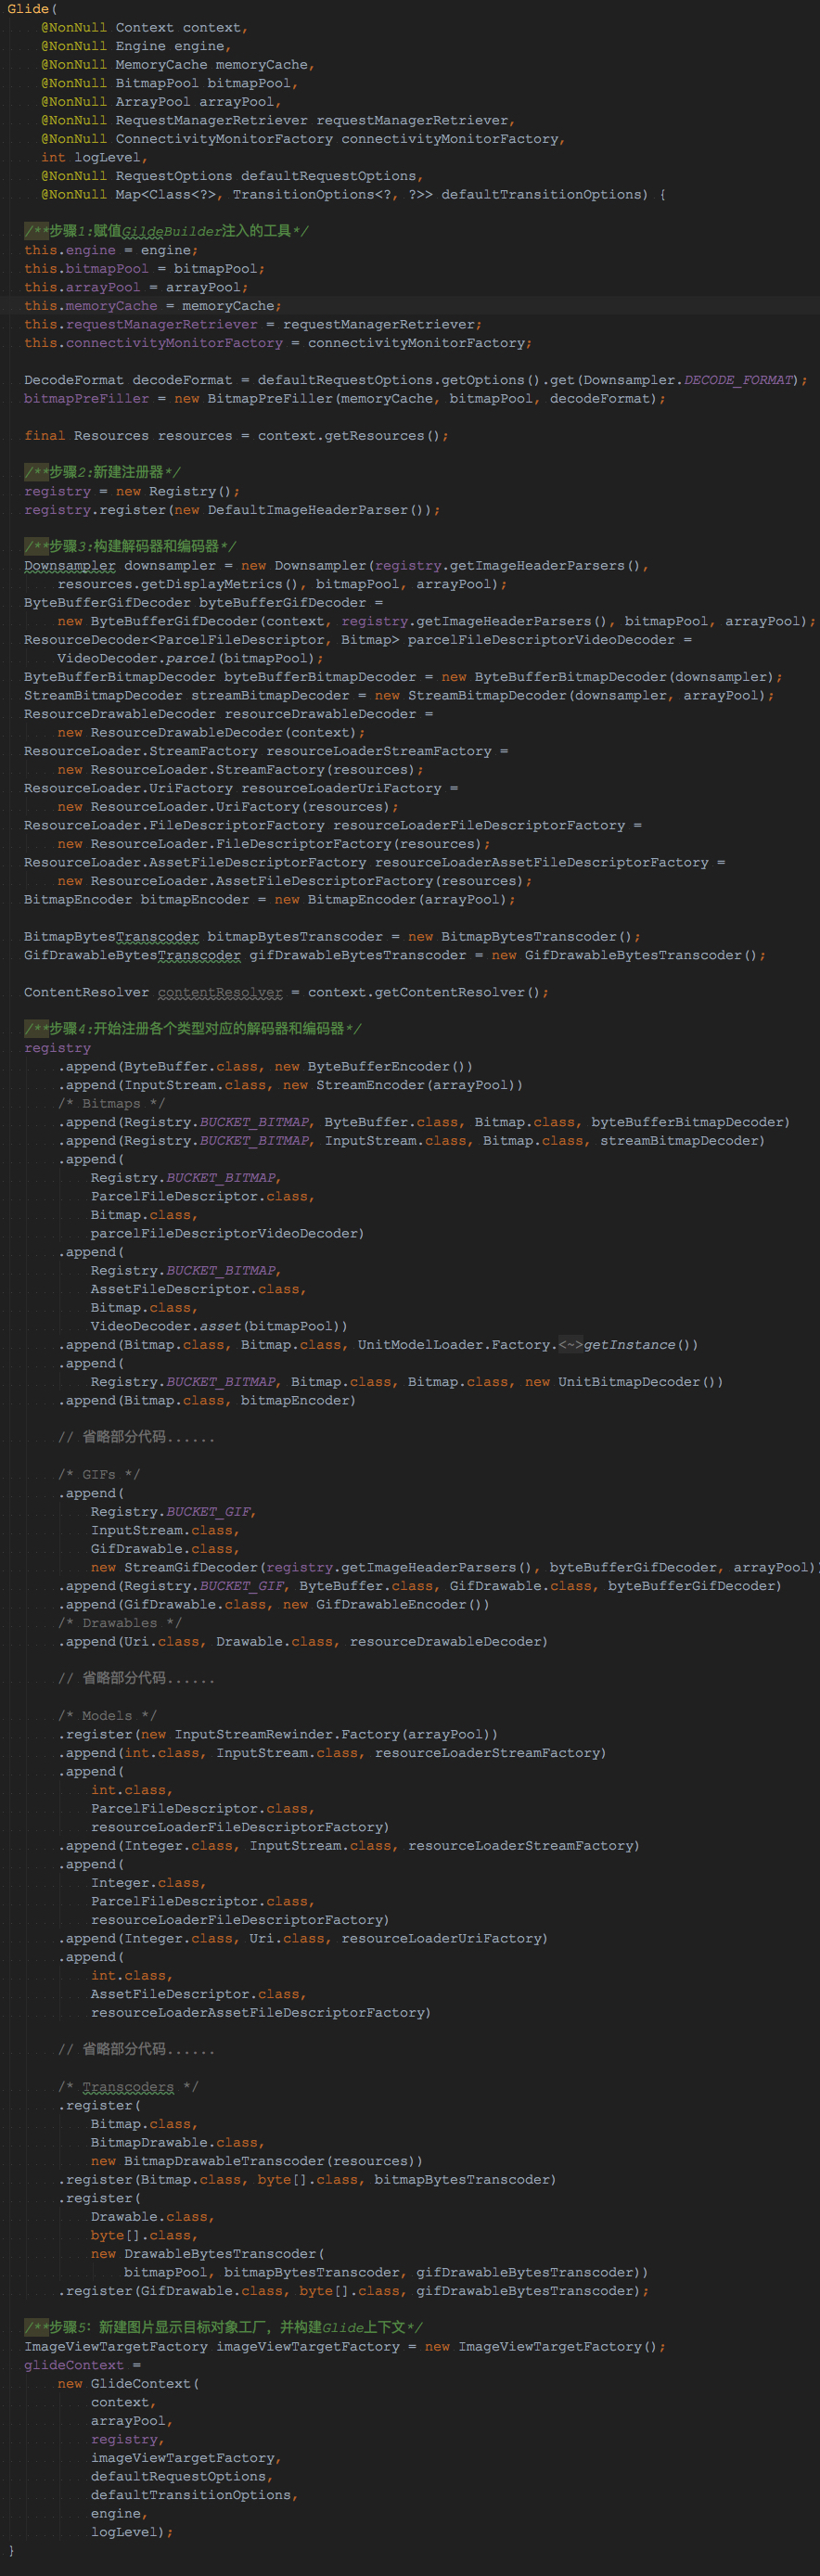Click 'ContentResolver contentResolver' declaration line
Image resolution: width=820 pixels, height=2576 pixels.
pos(286,992)
